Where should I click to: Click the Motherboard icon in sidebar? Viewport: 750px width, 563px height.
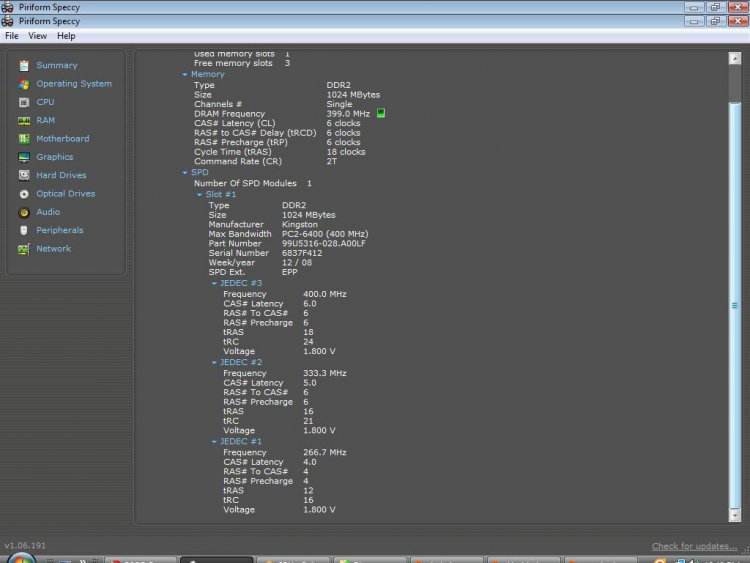click(x=24, y=139)
